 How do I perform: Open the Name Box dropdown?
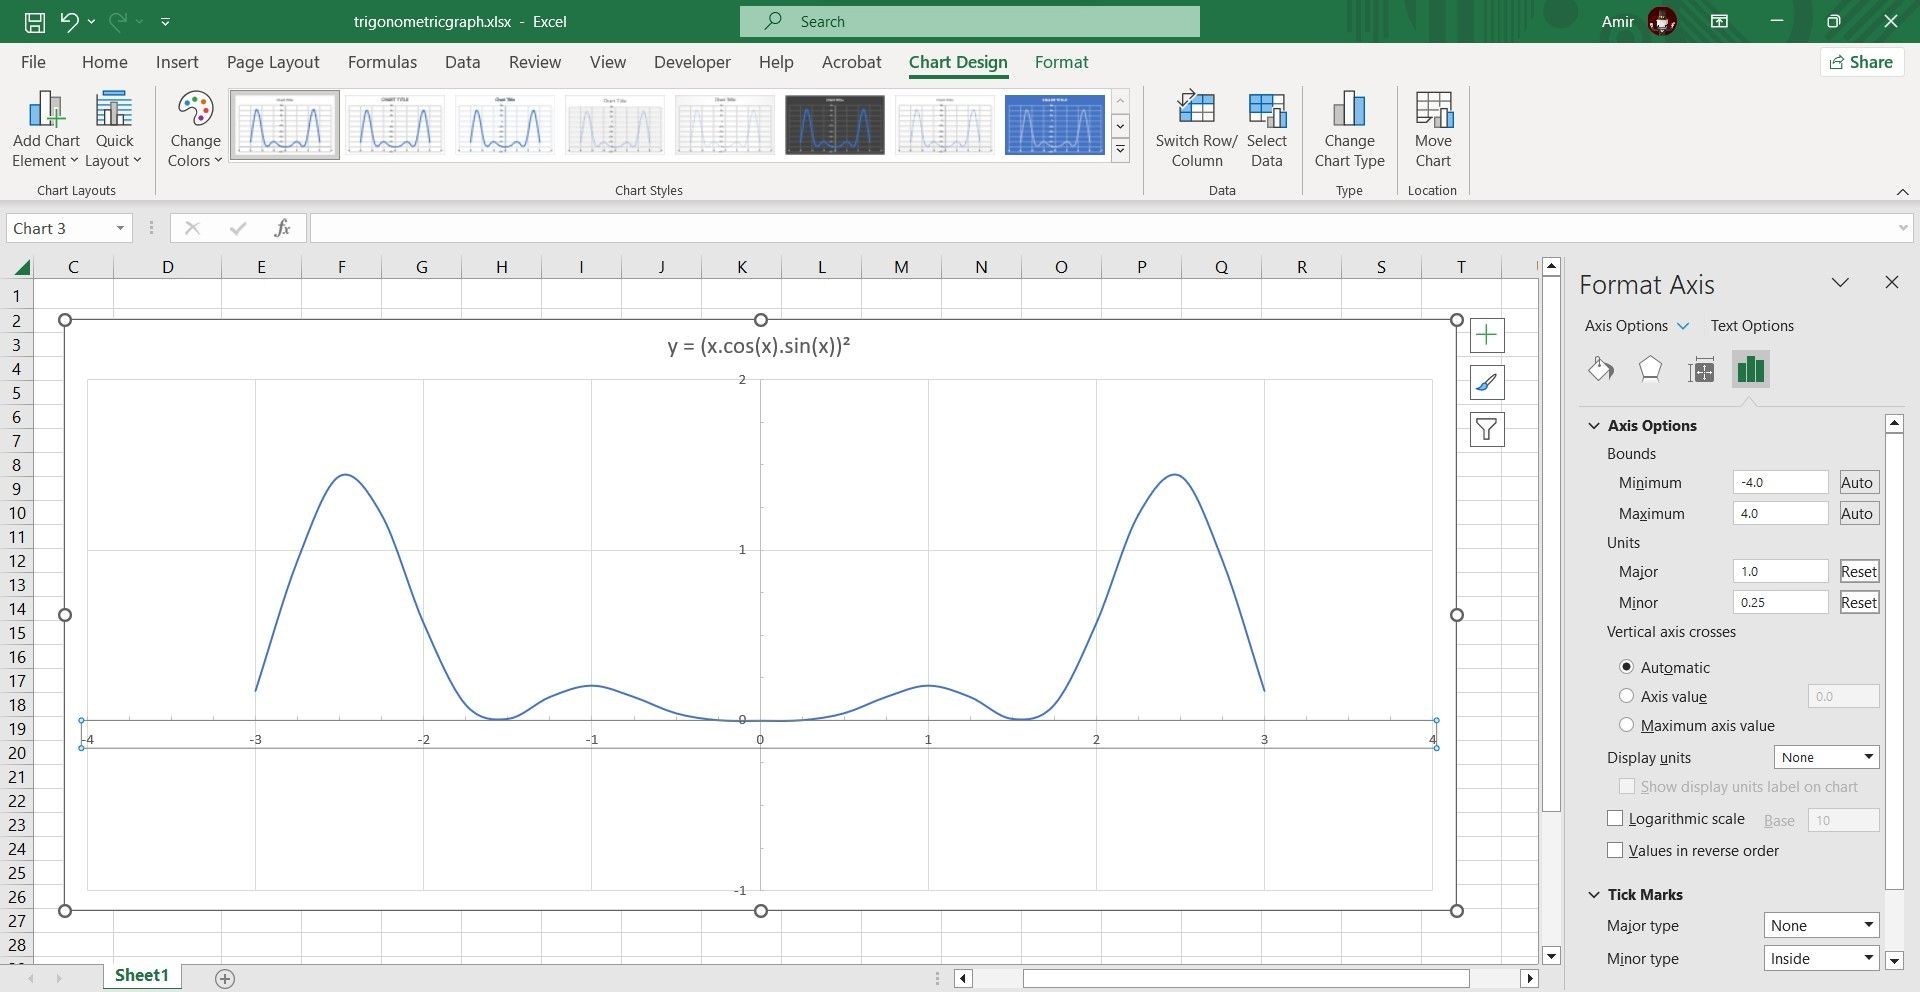click(120, 228)
